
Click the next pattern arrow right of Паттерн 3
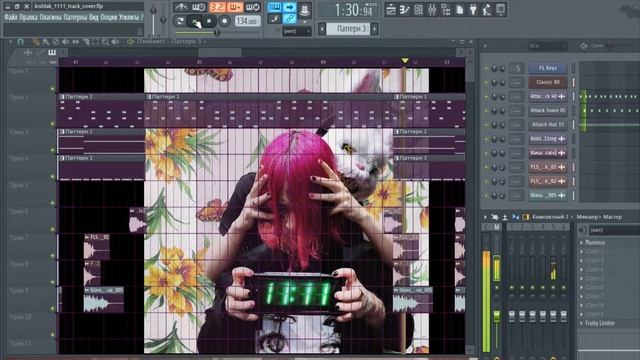[x=374, y=29]
